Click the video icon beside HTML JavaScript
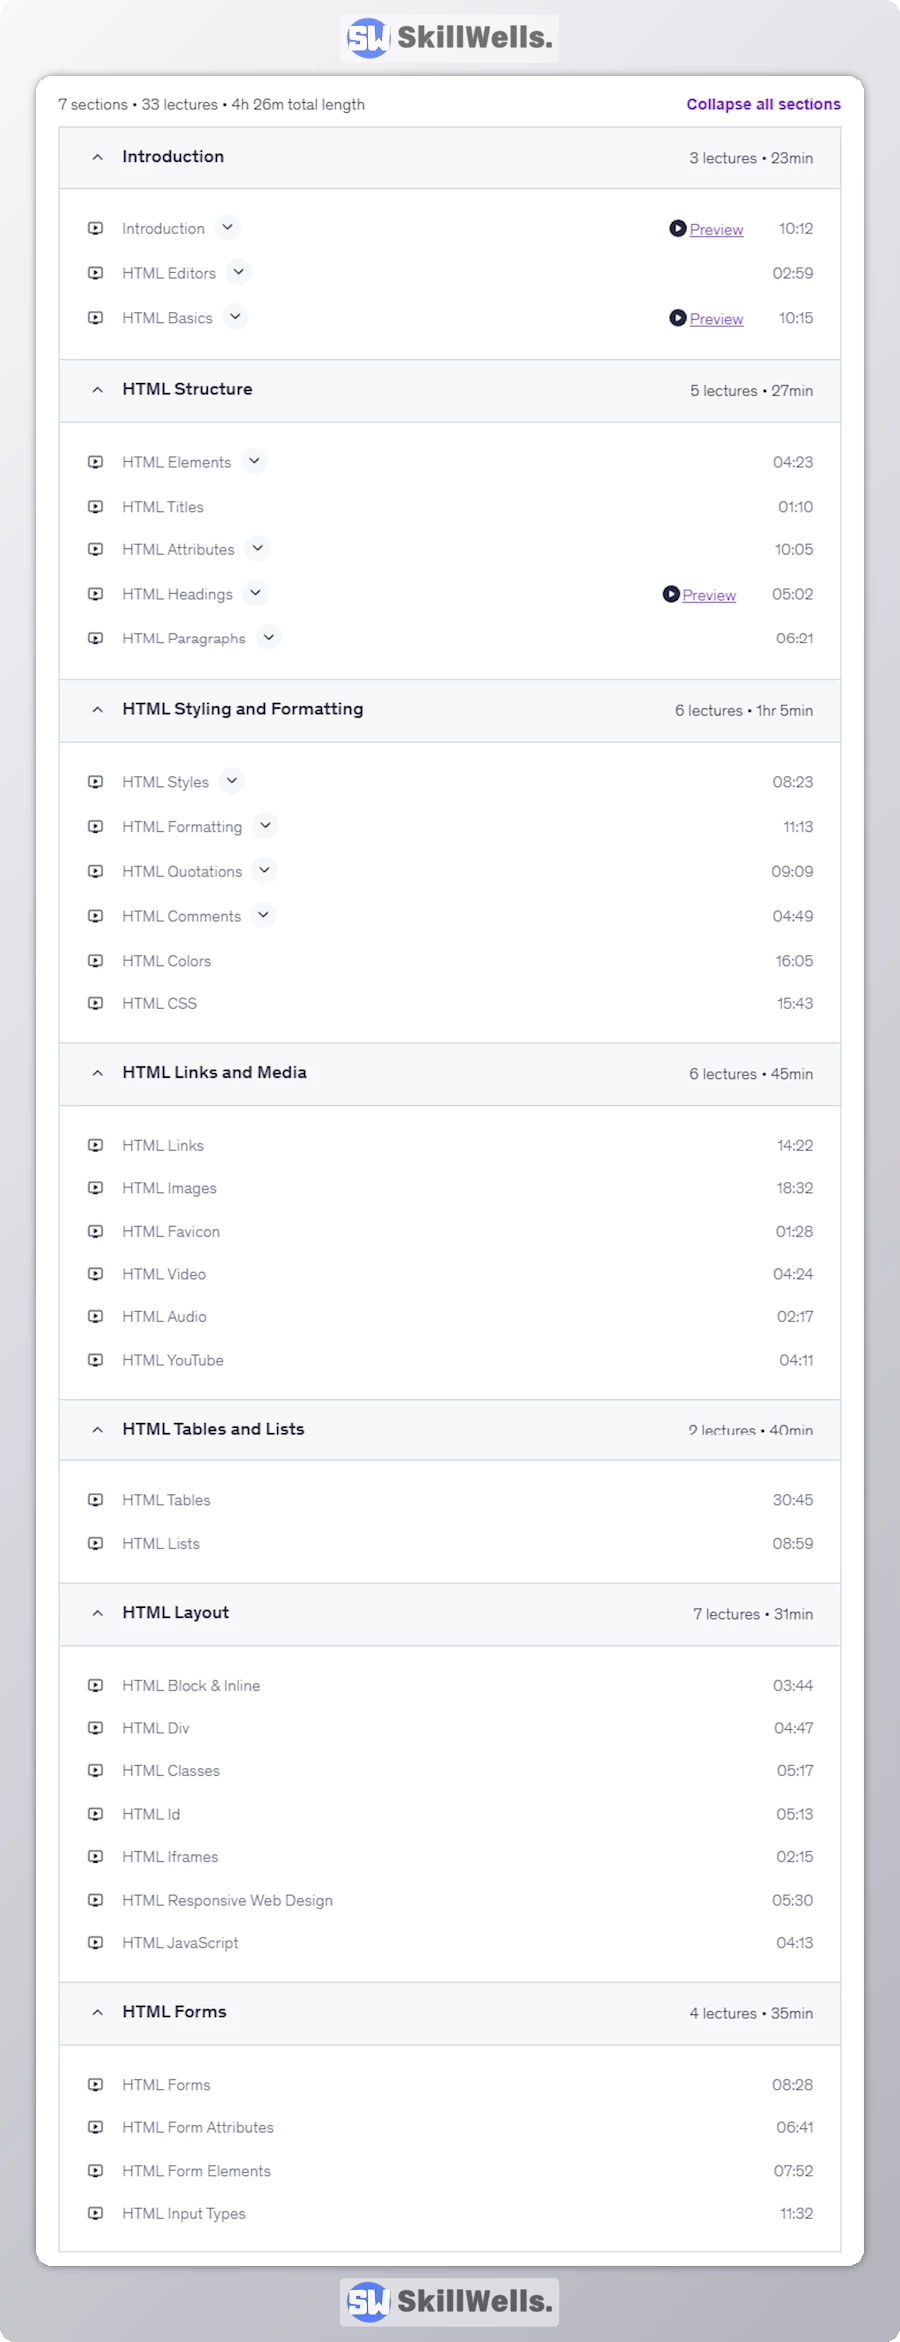Screen dimensions: 900x2342 (x=96, y=1943)
